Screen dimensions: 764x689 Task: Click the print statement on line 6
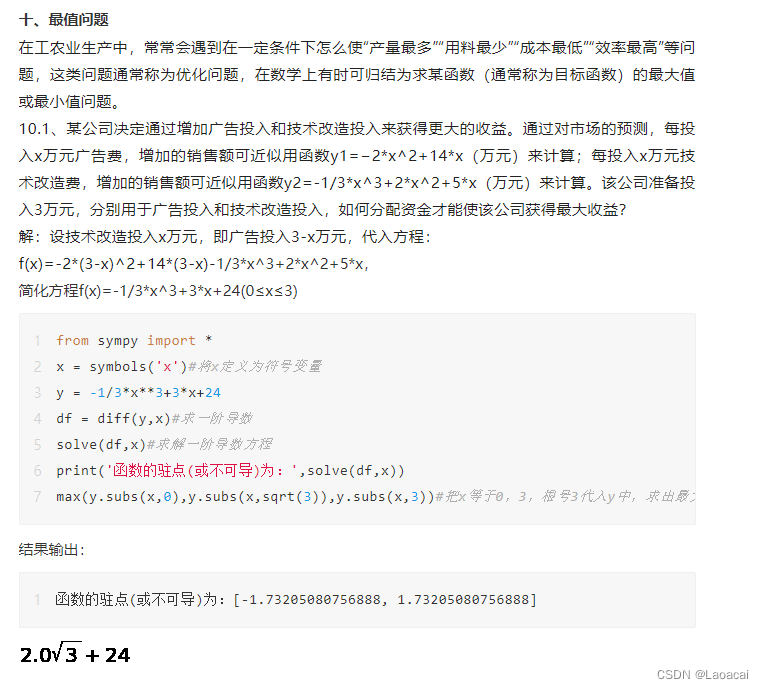(x=230, y=471)
